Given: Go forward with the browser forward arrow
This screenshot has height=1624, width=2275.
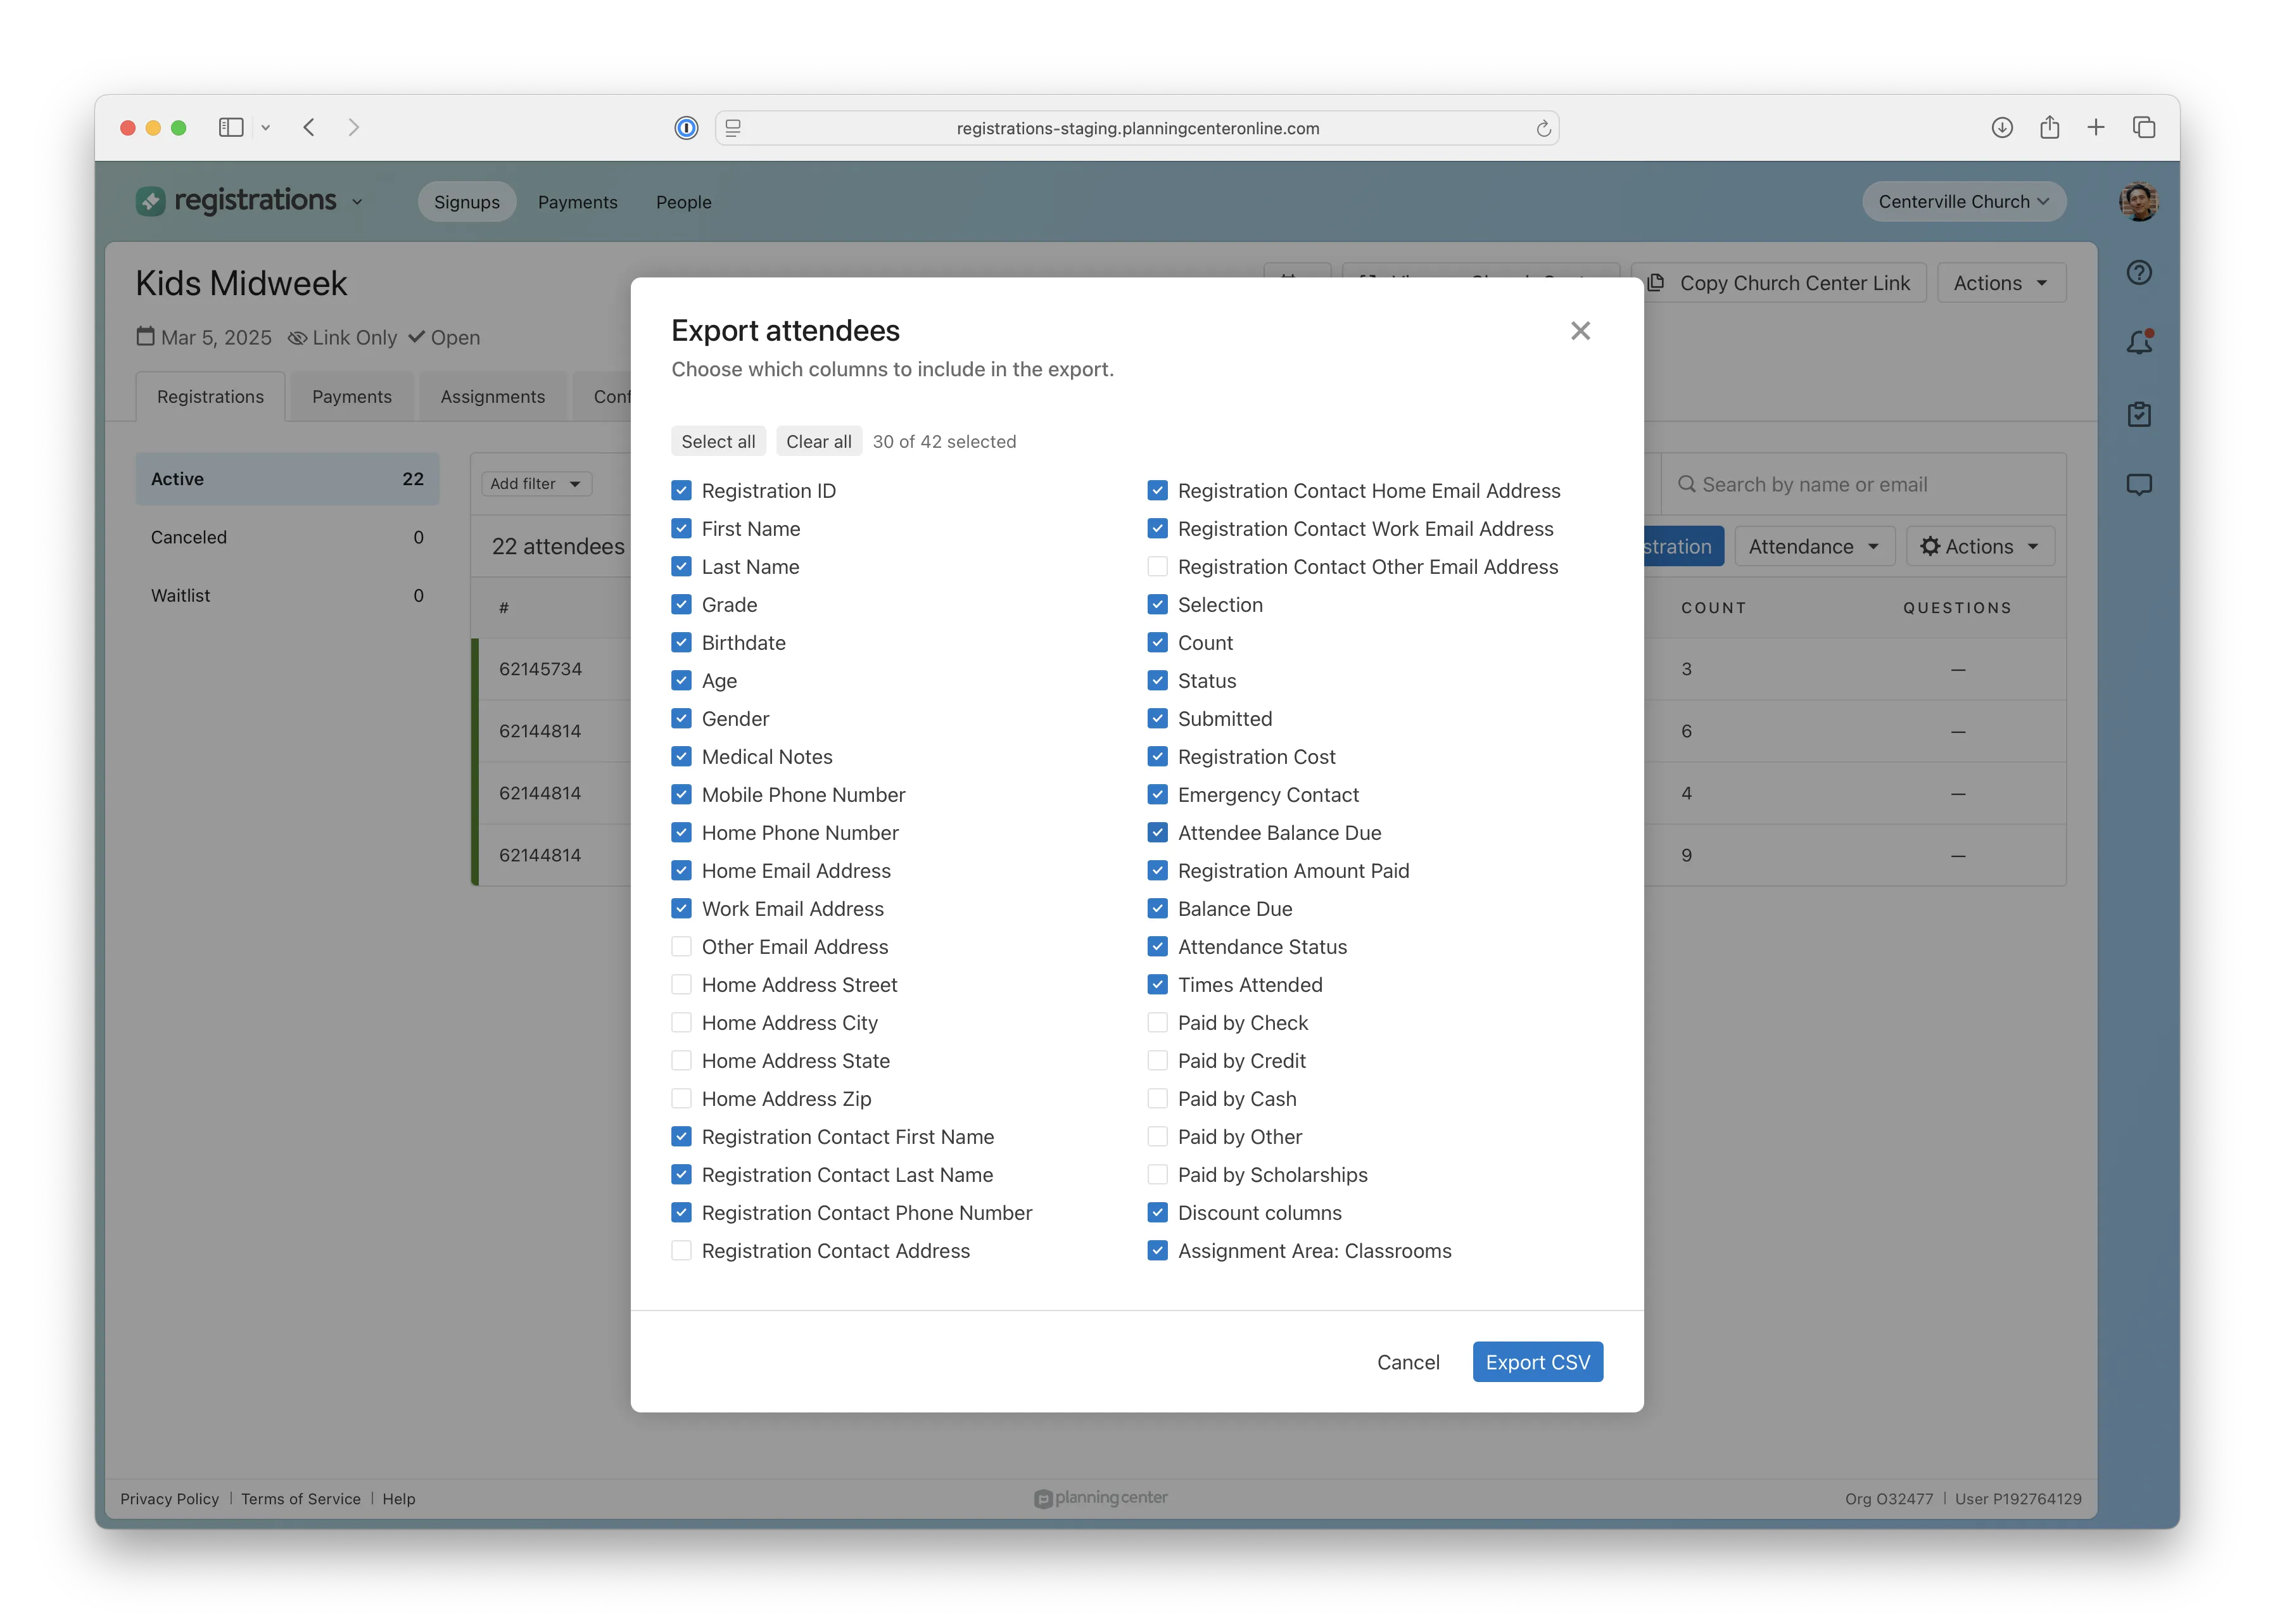Looking at the screenshot, I should (353, 127).
